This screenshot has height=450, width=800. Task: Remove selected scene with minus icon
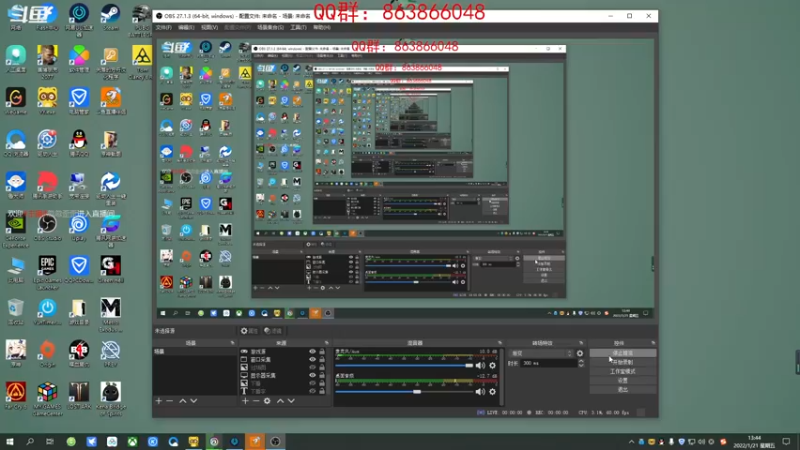click(169, 401)
